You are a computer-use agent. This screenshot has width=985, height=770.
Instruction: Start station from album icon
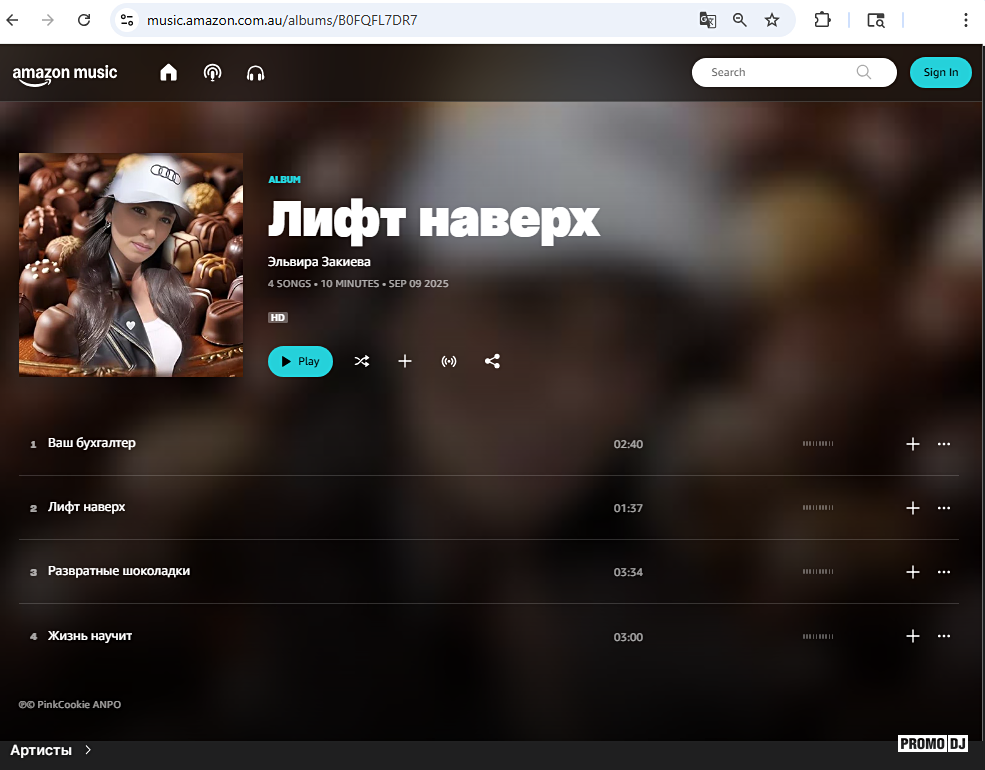tap(449, 361)
